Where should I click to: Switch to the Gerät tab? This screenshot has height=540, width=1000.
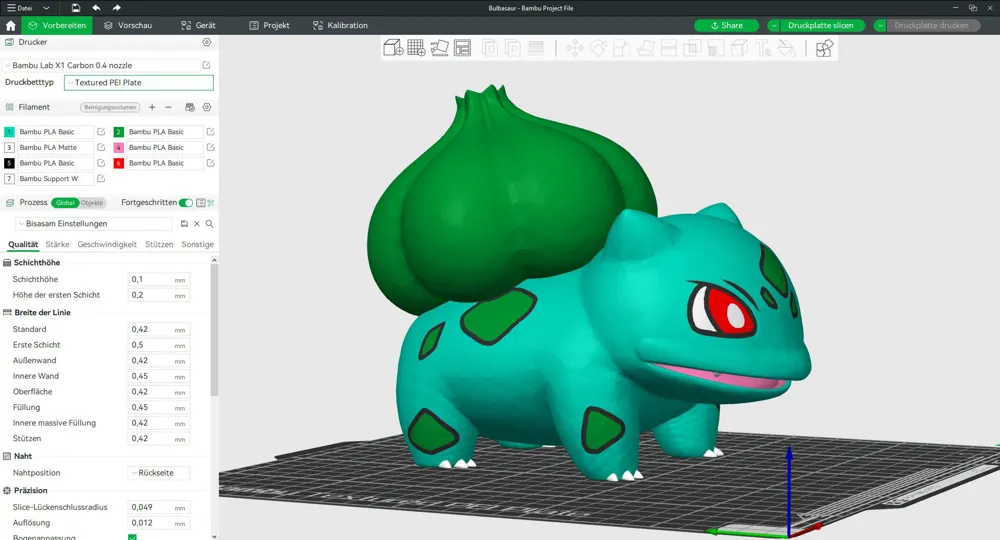click(x=198, y=26)
